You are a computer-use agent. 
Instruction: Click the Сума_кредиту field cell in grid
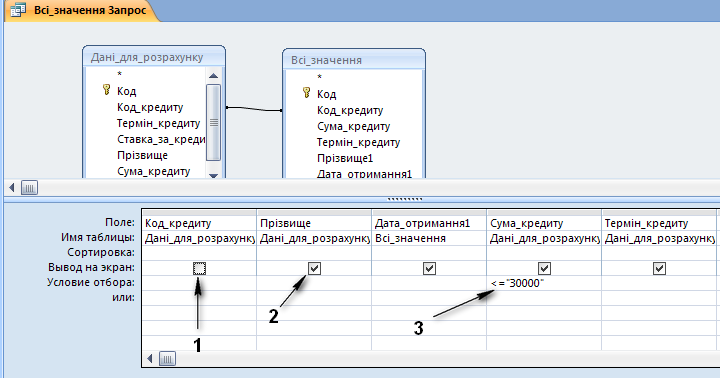pos(544,223)
